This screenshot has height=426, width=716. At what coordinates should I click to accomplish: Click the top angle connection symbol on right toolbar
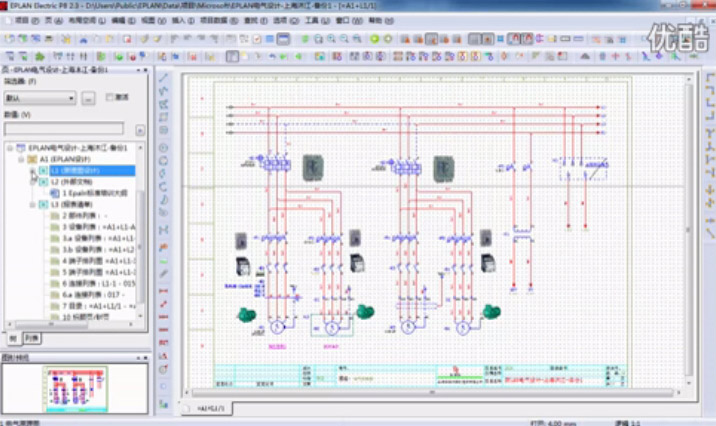(x=710, y=78)
